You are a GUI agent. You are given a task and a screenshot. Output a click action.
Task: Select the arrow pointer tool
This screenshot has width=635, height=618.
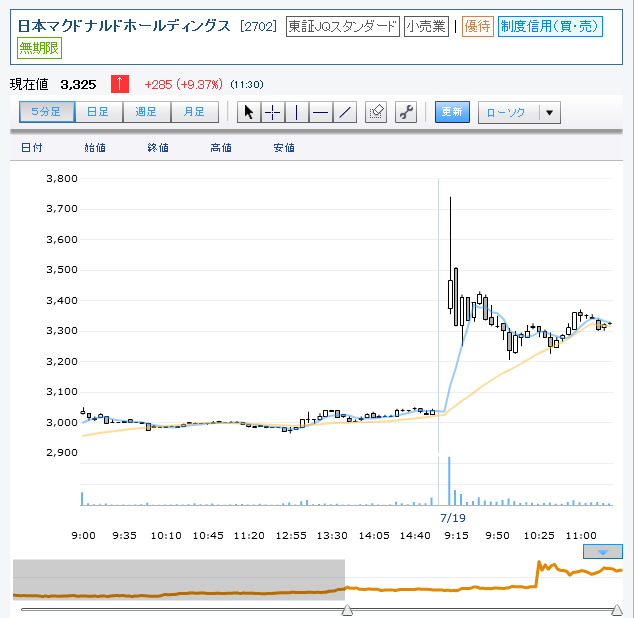pyautogui.click(x=249, y=112)
